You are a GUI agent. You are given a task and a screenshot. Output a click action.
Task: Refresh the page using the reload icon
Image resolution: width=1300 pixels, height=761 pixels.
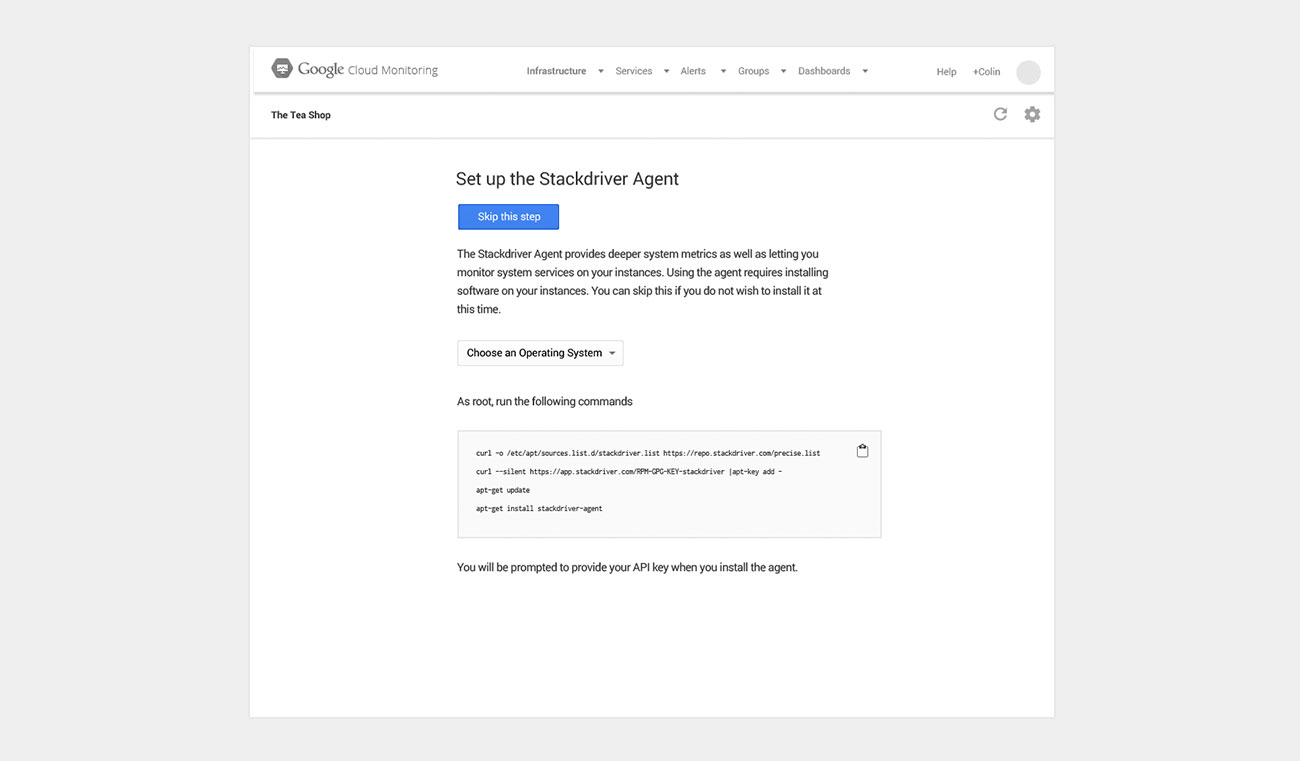[1000, 114]
